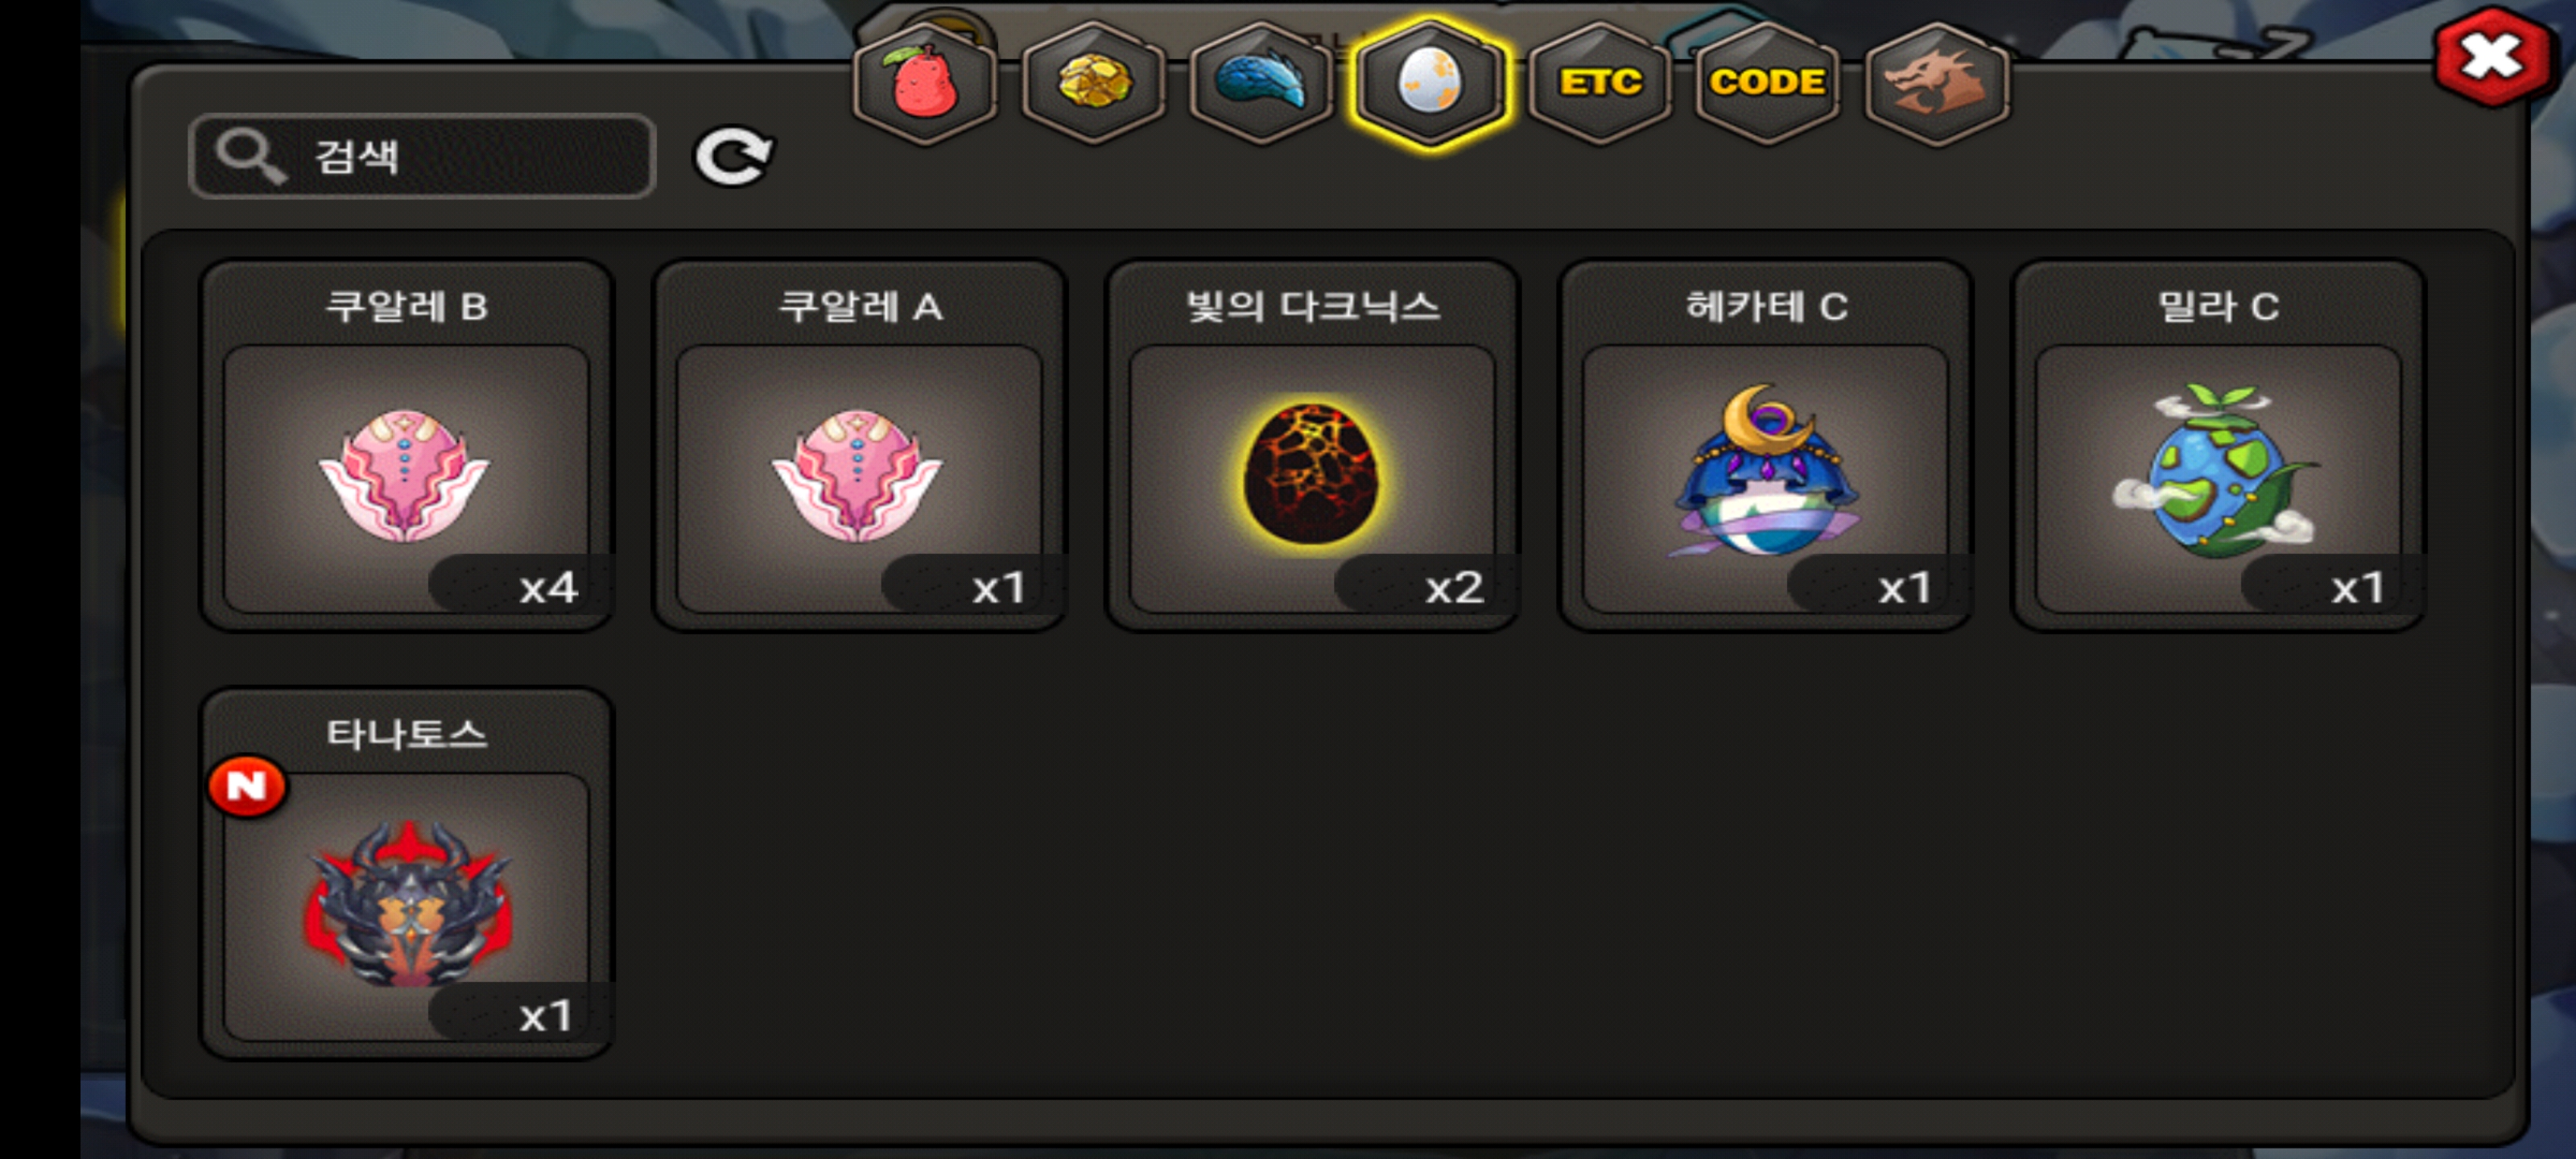Open the new 타나토스 egg
Screen dimensions: 2576x1159
[406, 873]
